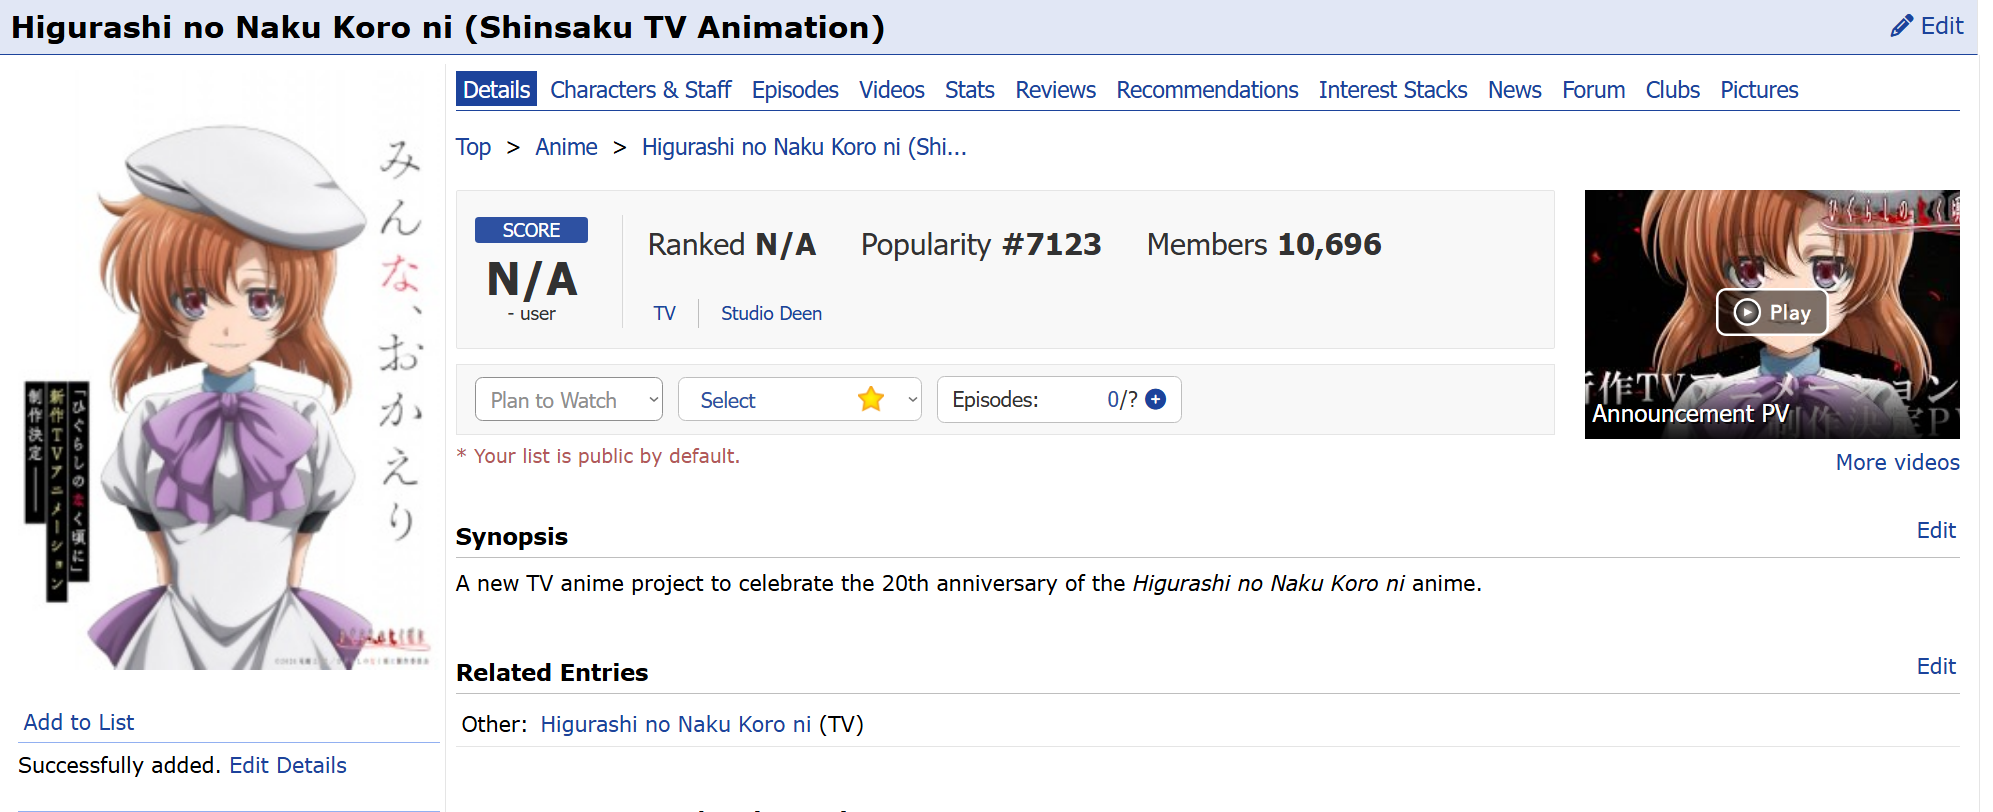Click Edit link beside Synopsis heading
Screen dimensions: 1993x812
click(x=1936, y=530)
